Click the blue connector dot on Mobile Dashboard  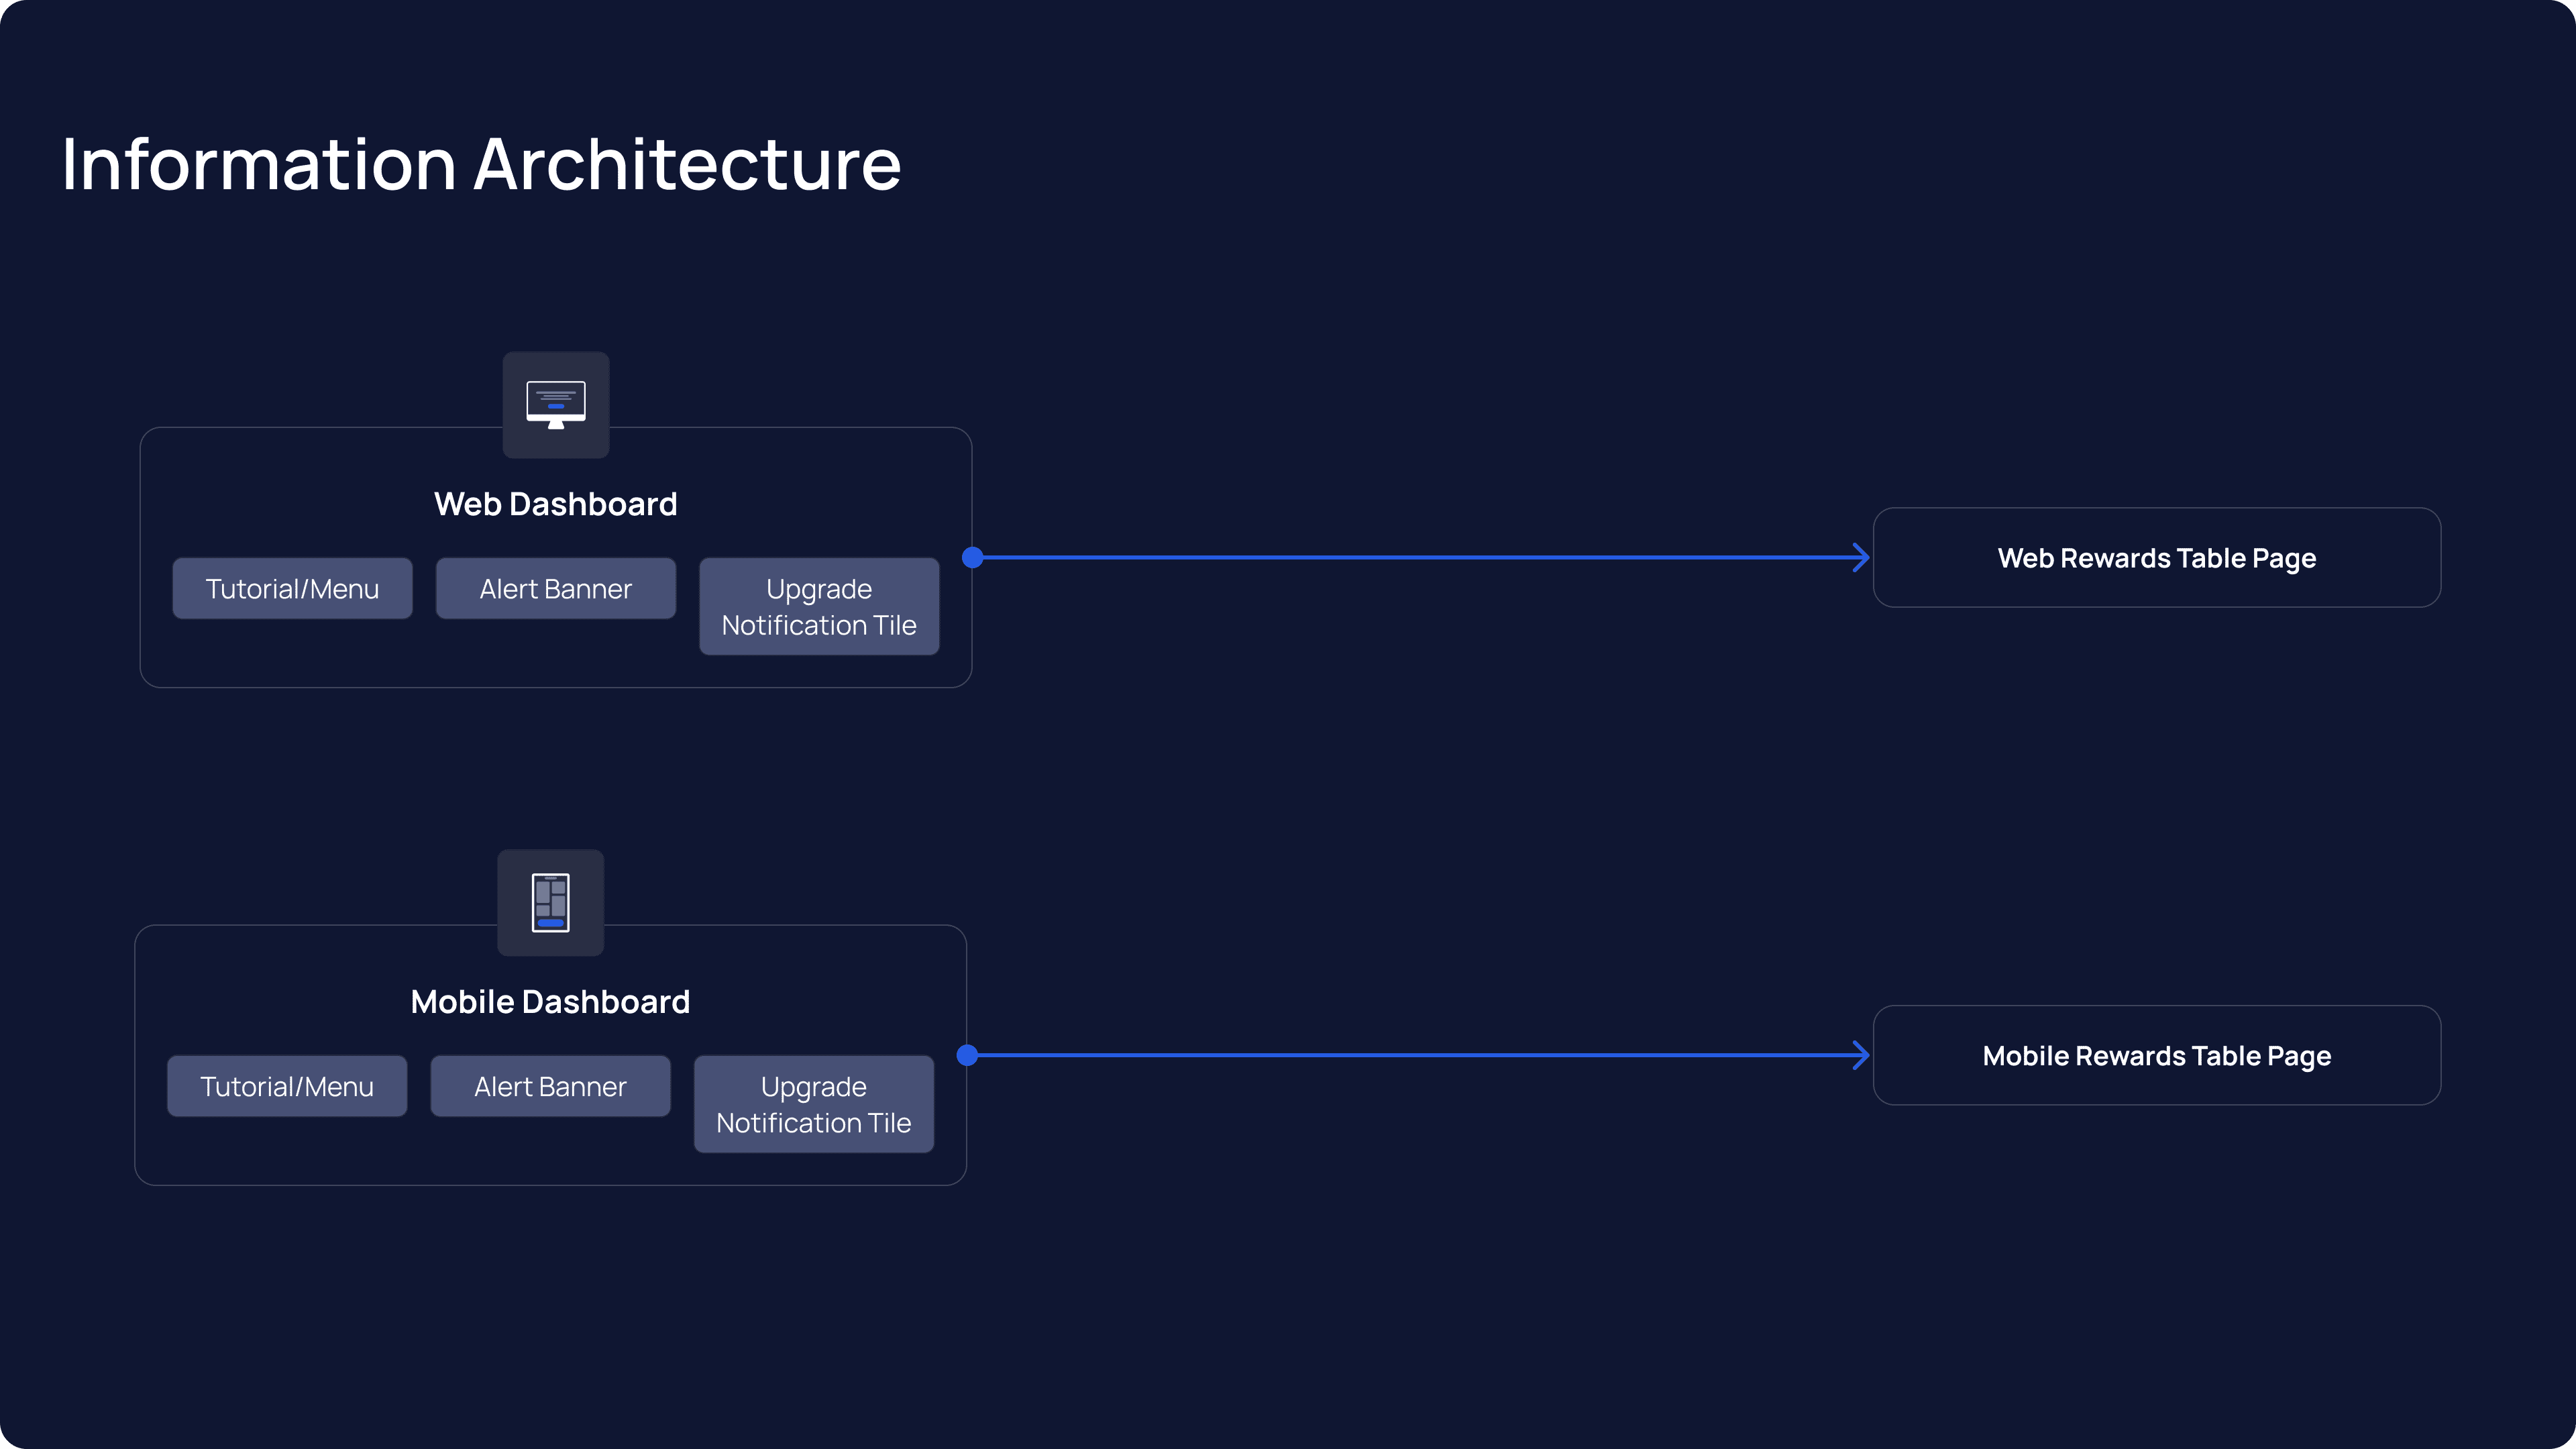967,1055
